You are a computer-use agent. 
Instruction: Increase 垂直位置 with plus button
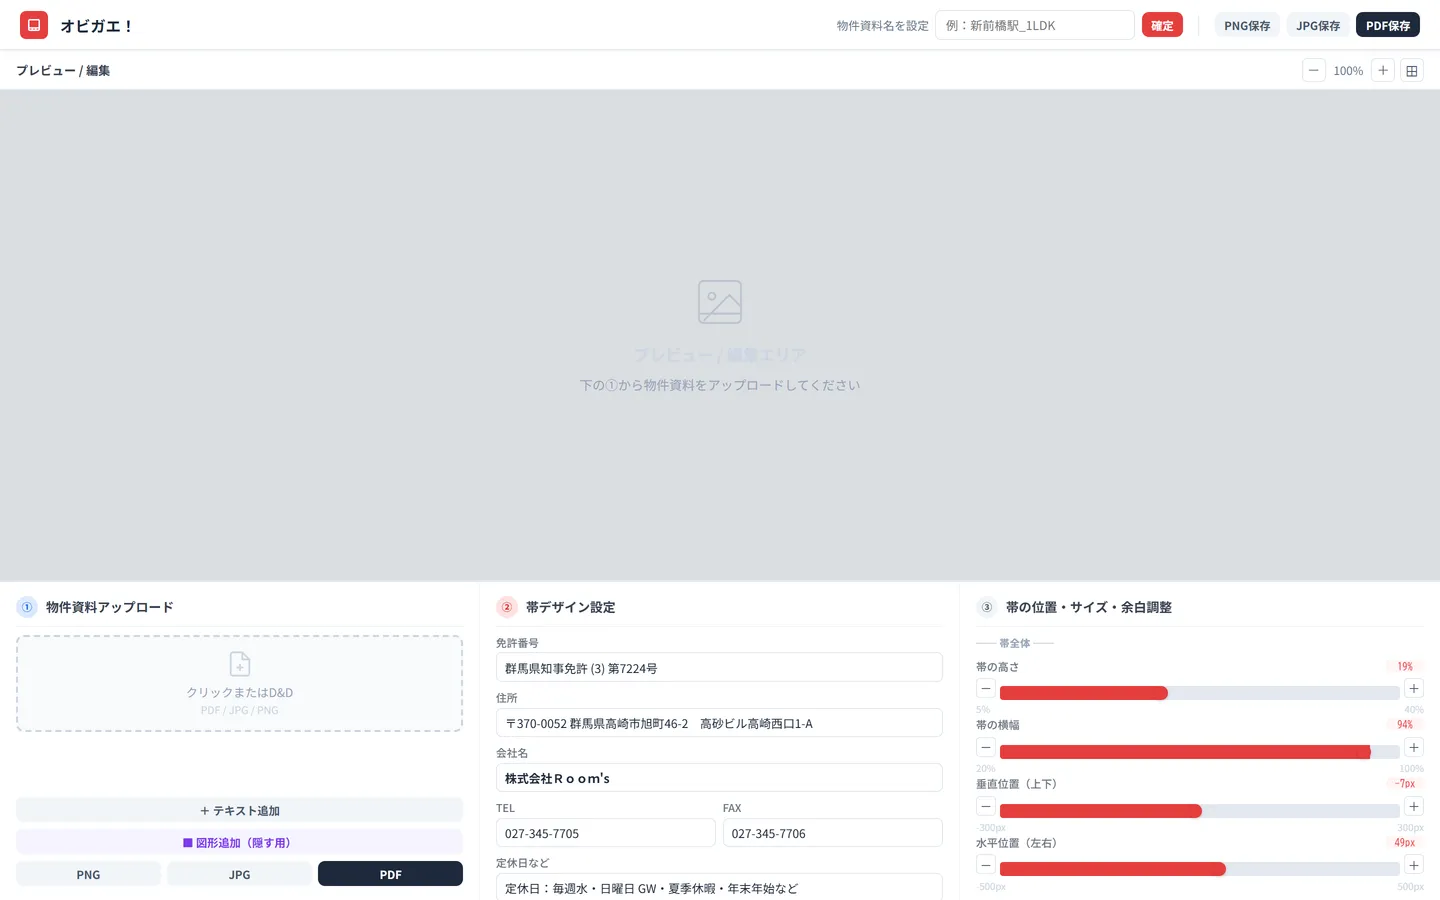coord(1414,806)
